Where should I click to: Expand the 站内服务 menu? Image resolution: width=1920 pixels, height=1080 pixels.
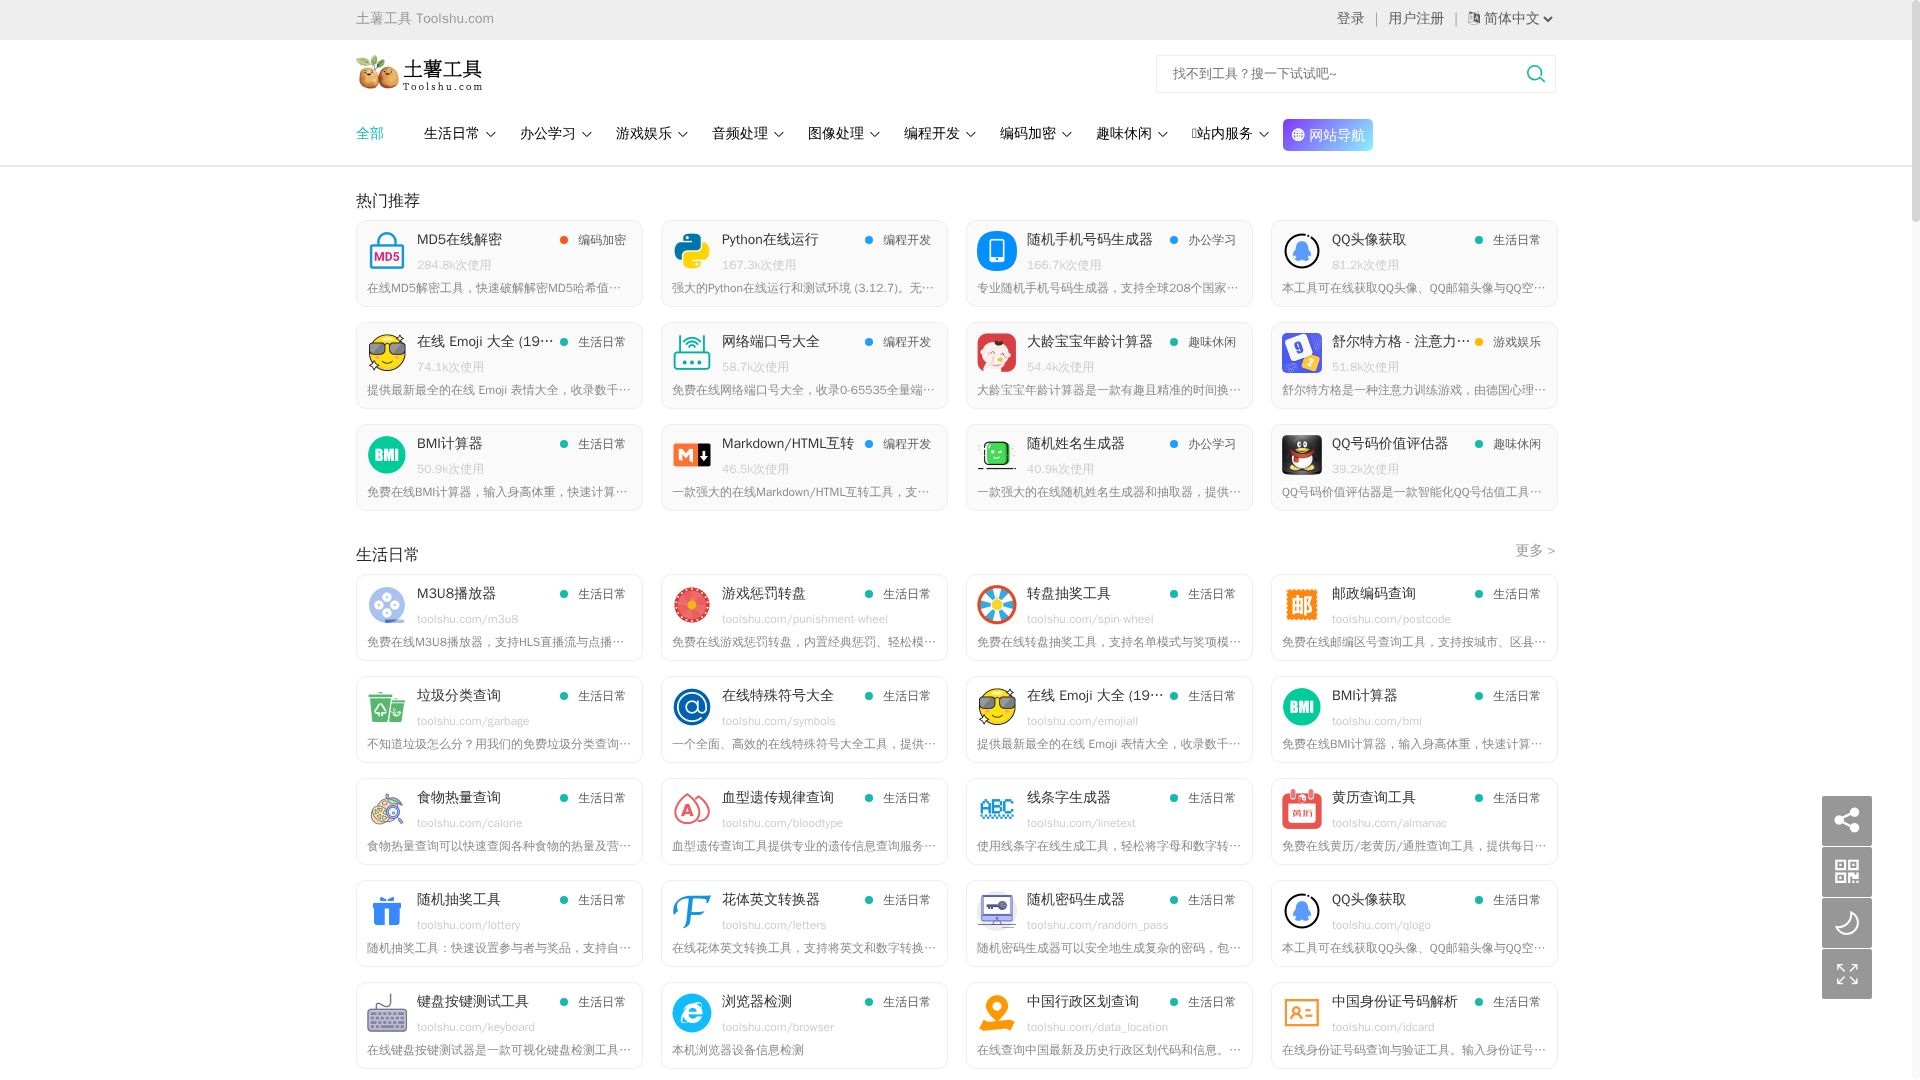1230,134
